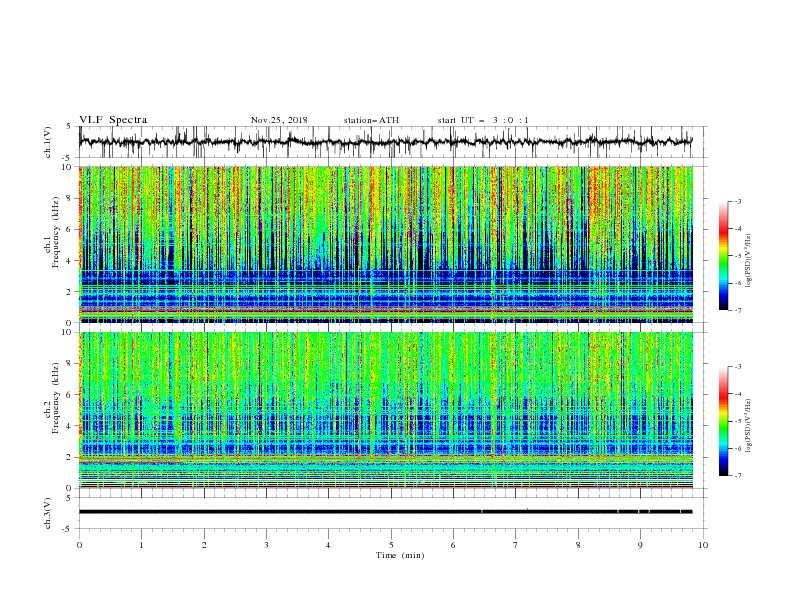
Task: Click the 3 minute tick label on time axis
Action: (266, 545)
